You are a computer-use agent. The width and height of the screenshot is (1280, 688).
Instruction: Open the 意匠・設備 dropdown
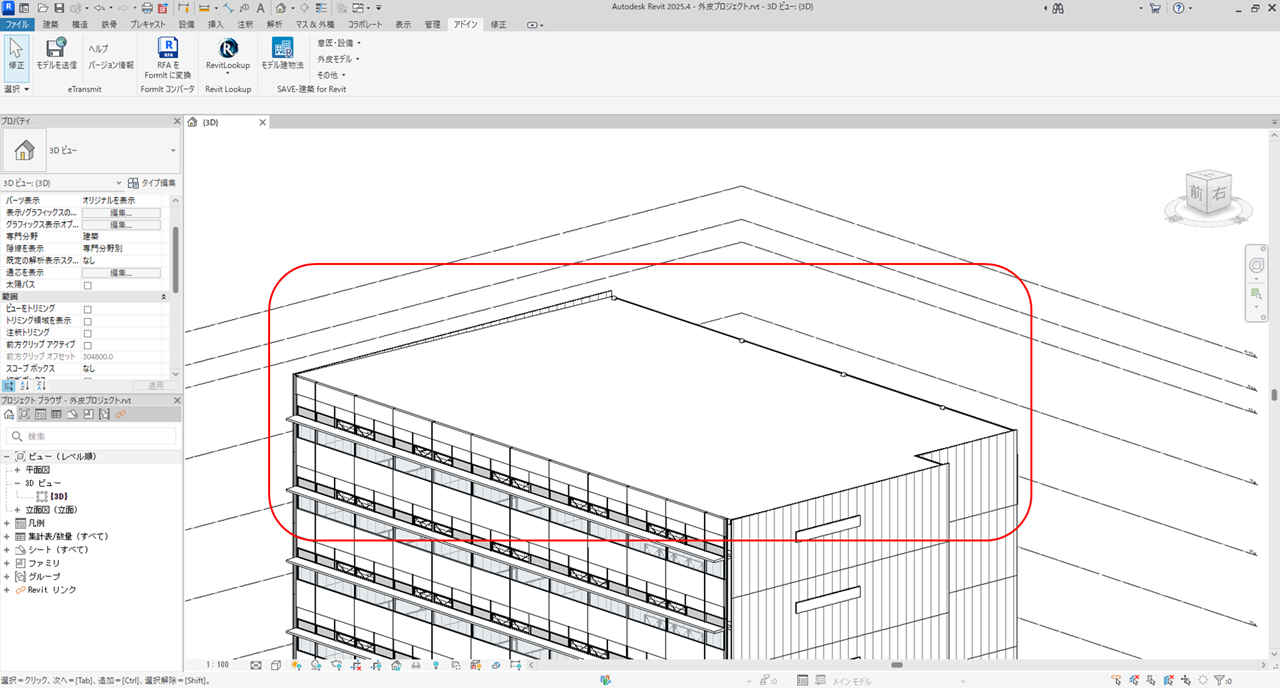(x=339, y=43)
